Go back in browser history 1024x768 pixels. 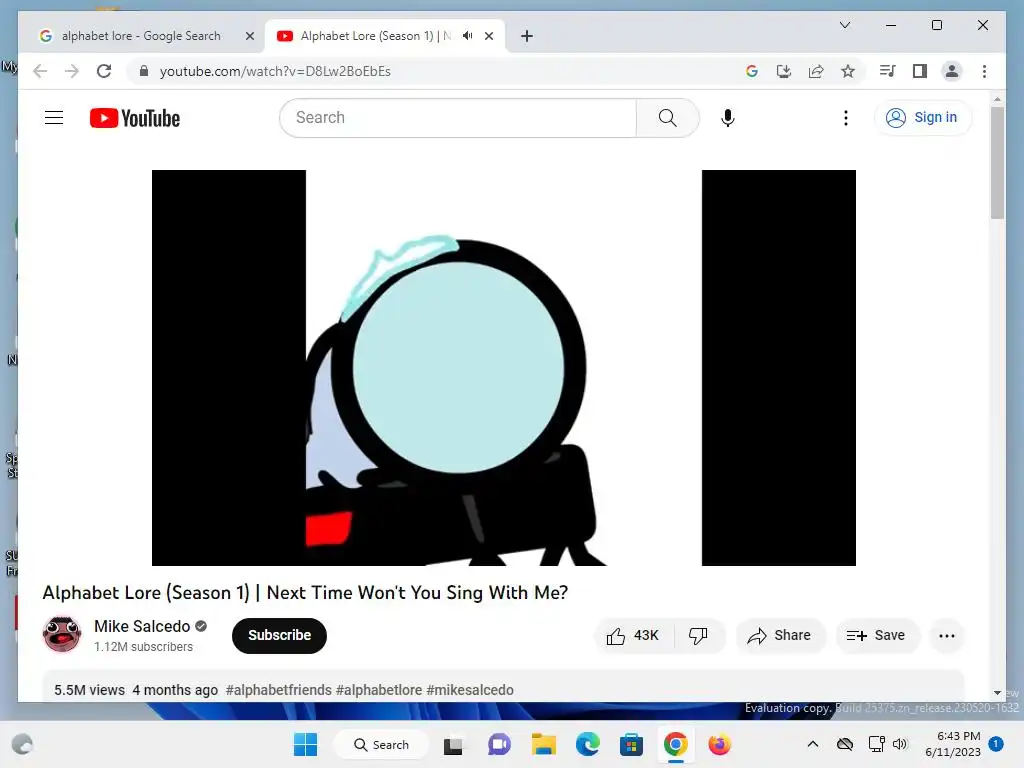coord(40,71)
